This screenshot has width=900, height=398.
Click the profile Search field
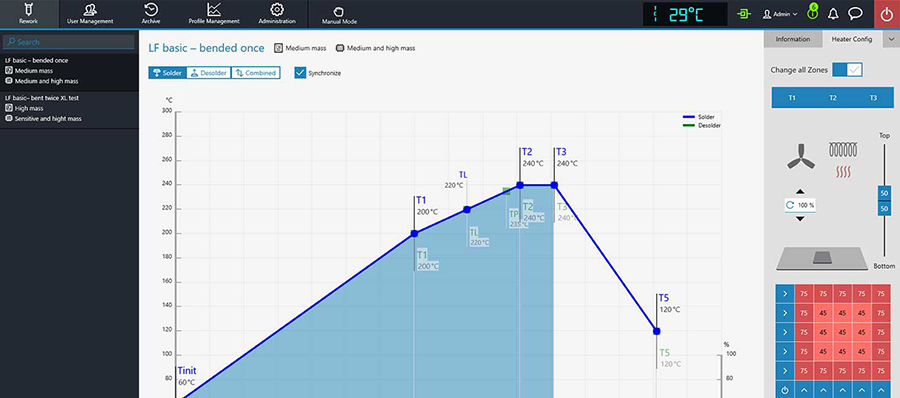69,42
